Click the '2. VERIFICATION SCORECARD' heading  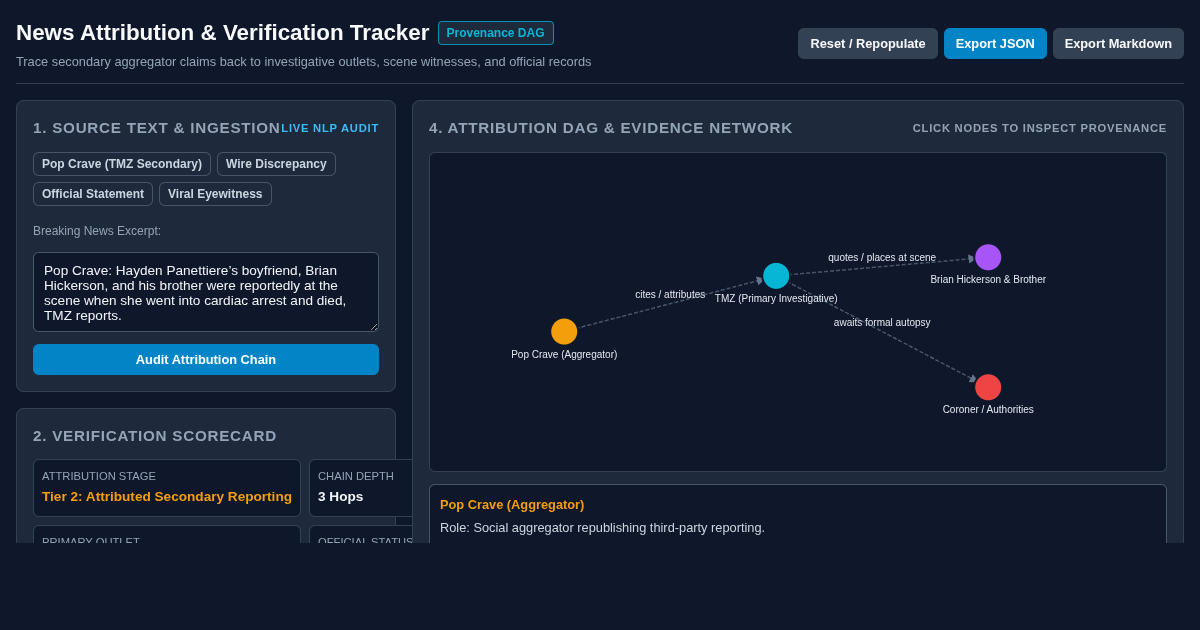click(155, 436)
